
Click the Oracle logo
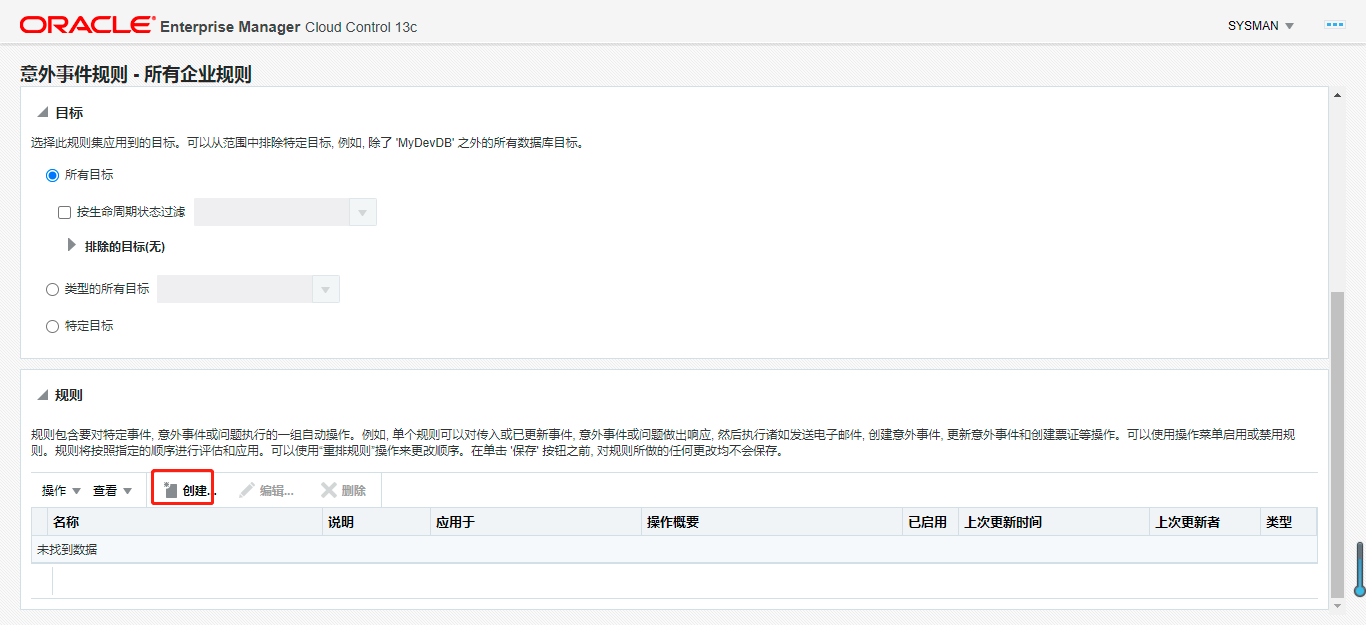pyautogui.click(x=88, y=25)
